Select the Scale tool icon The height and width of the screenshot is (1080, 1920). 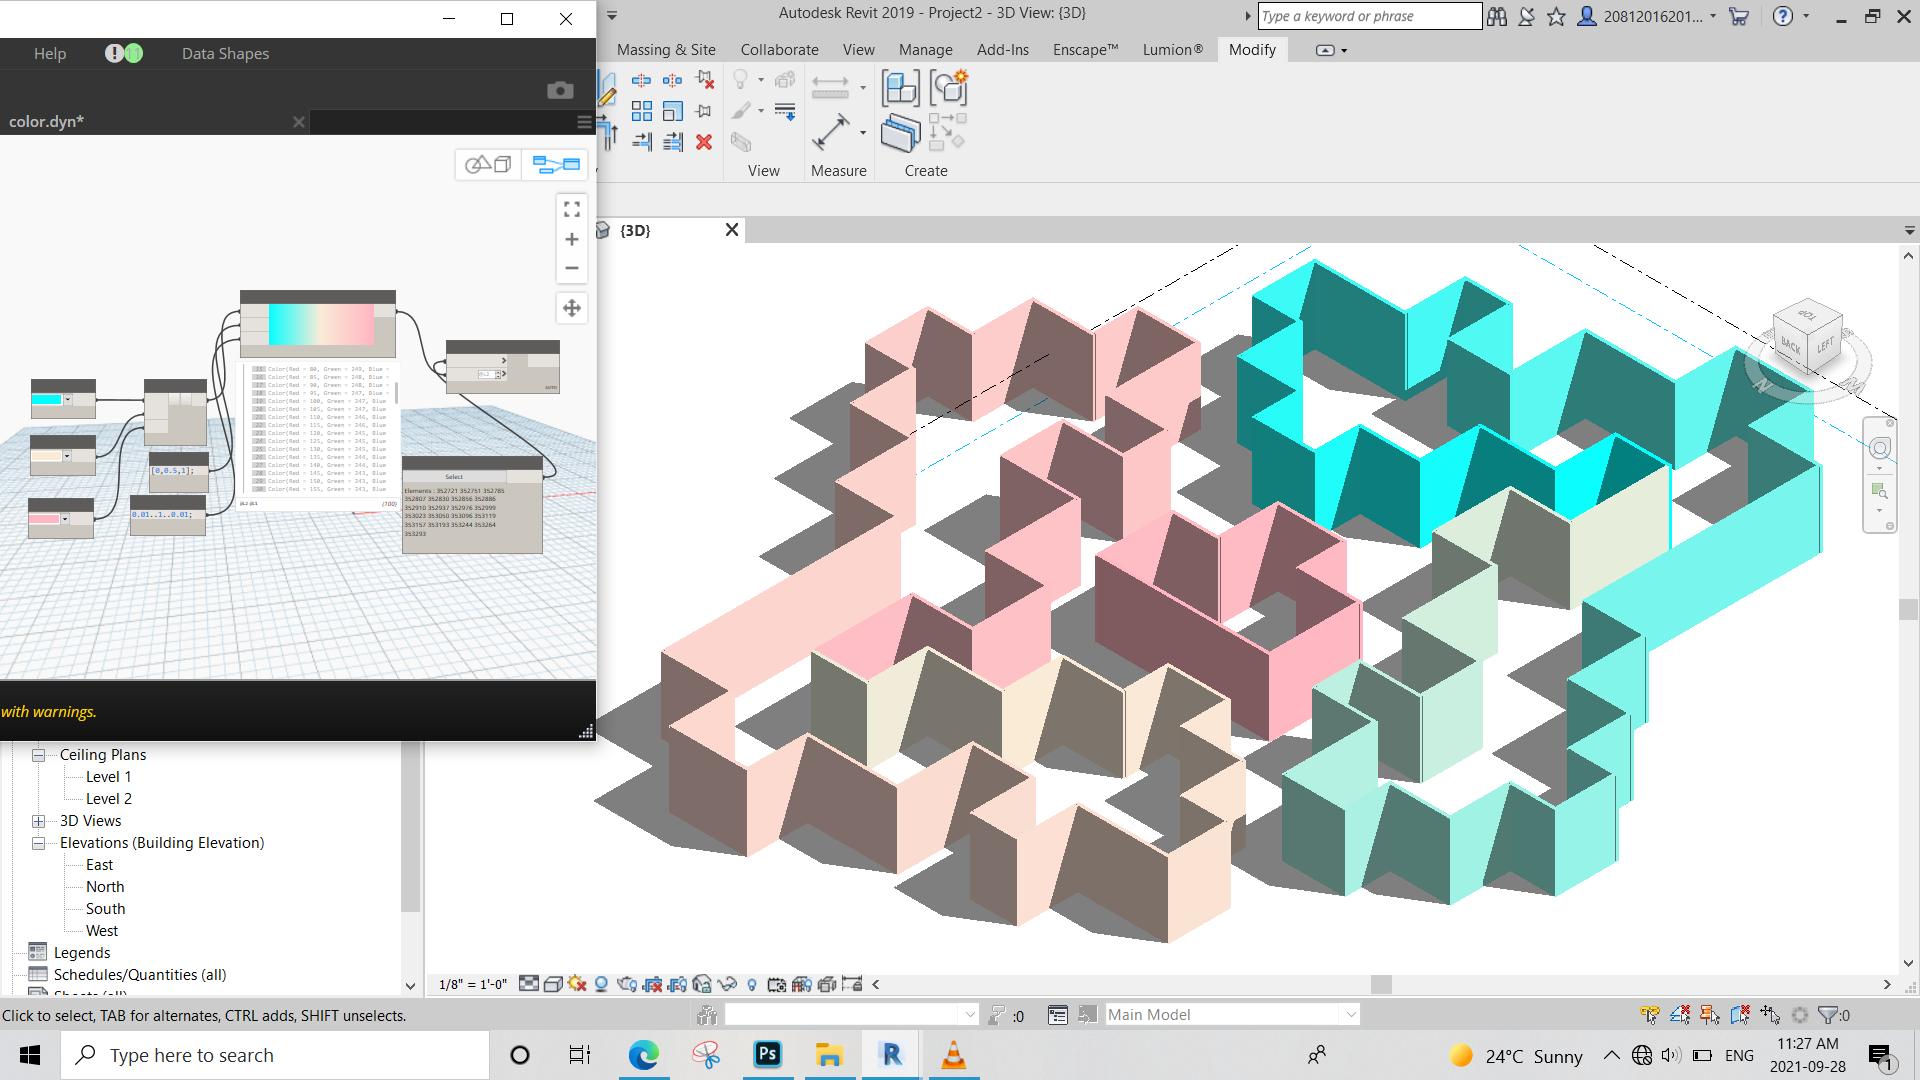(x=673, y=111)
